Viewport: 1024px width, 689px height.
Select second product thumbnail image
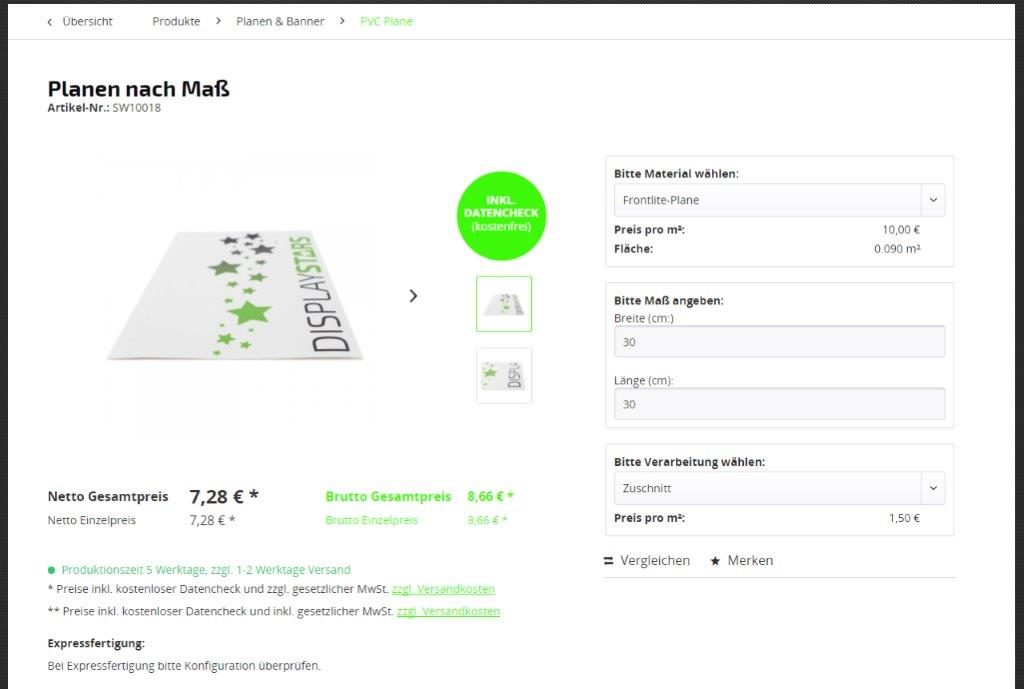[x=504, y=376]
